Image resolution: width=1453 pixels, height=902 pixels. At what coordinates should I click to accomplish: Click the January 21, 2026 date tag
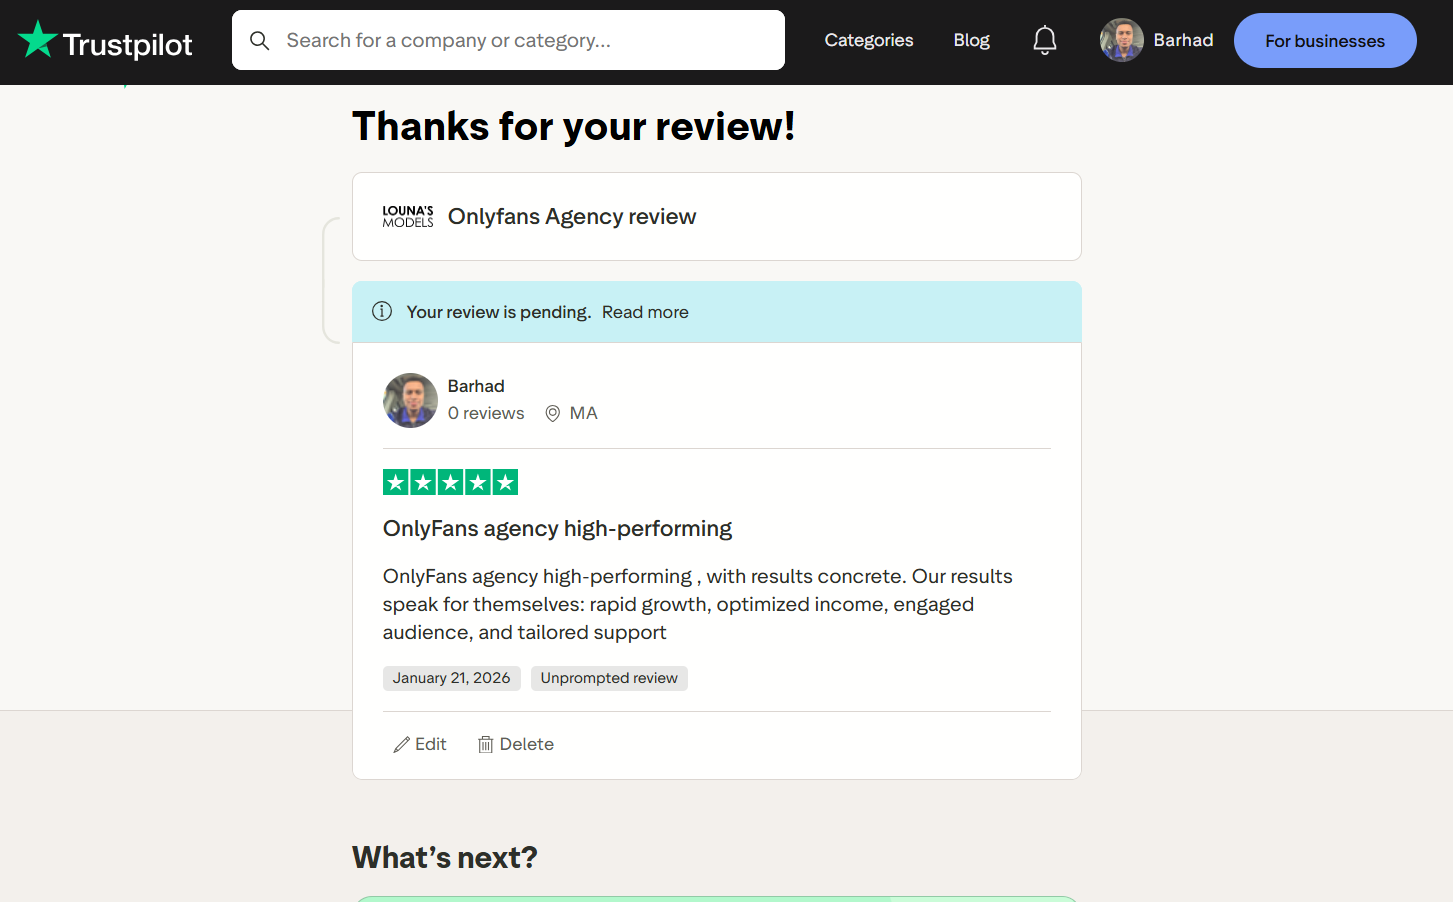(451, 678)
